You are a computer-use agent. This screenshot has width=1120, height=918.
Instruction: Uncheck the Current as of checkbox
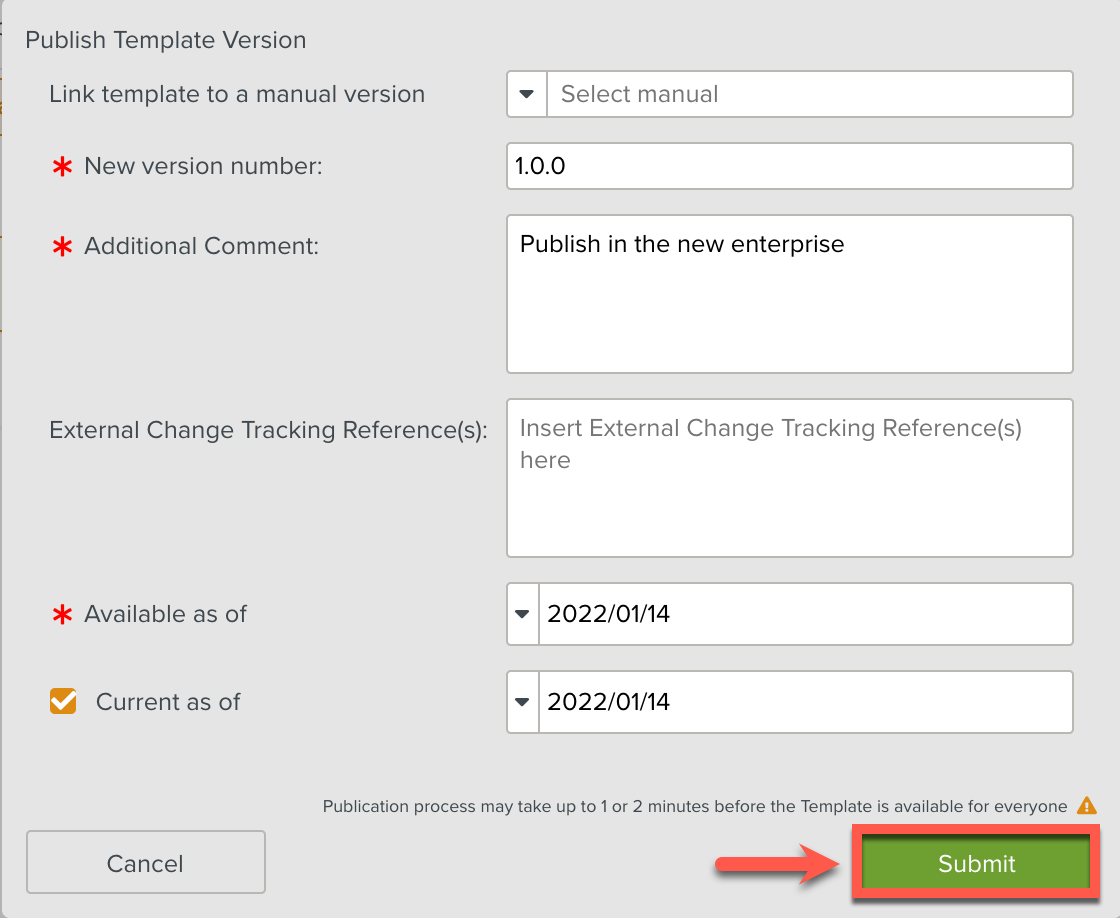point(63,701)
